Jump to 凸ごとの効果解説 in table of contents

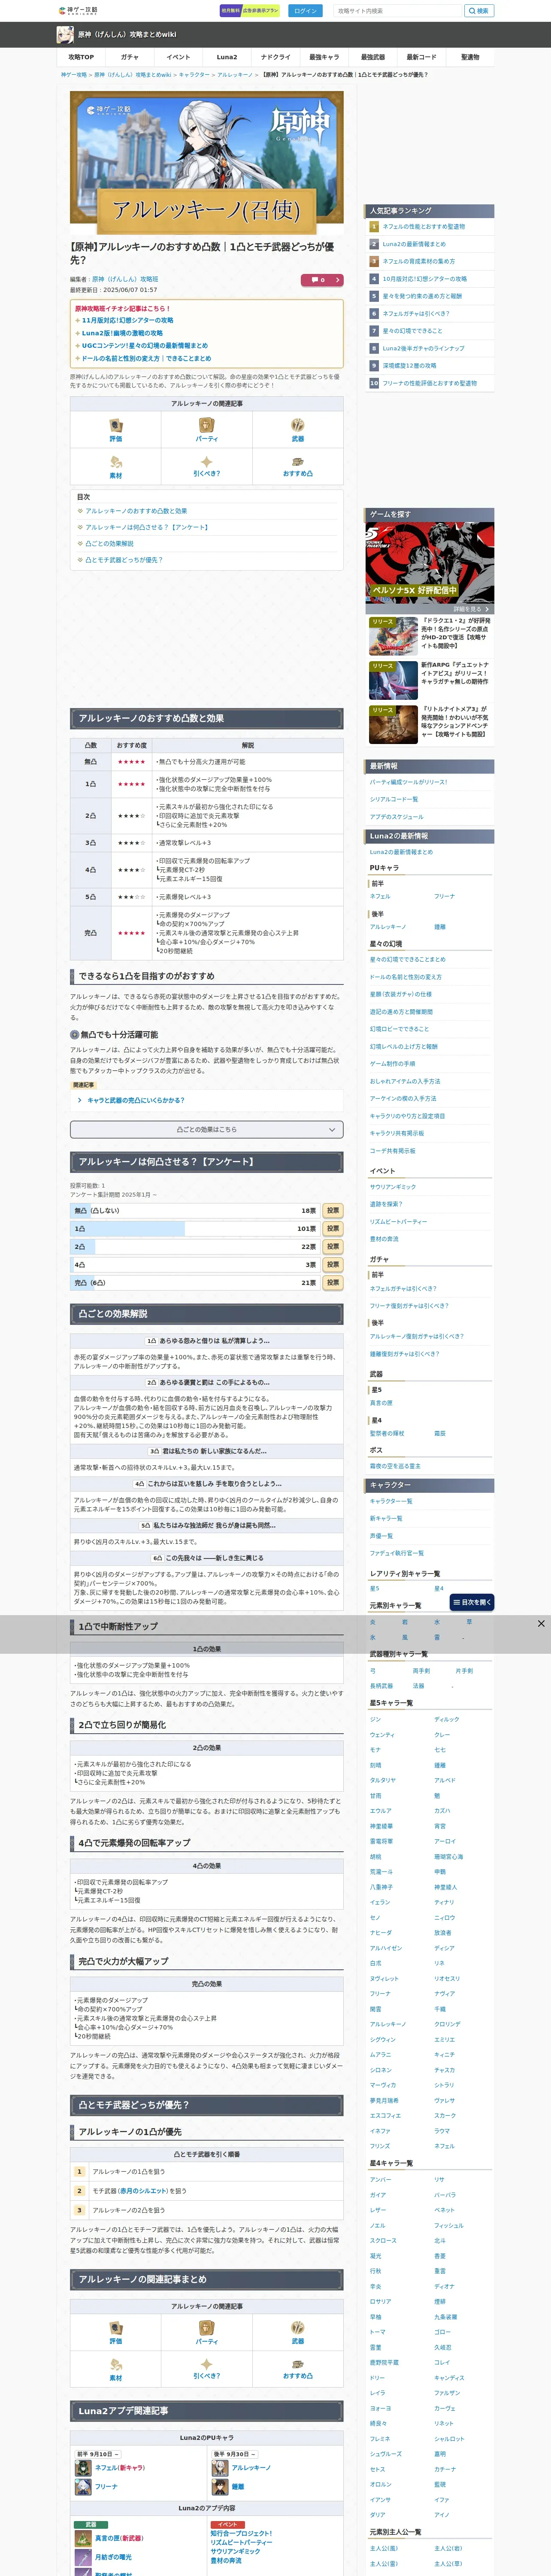pos(109,544)
